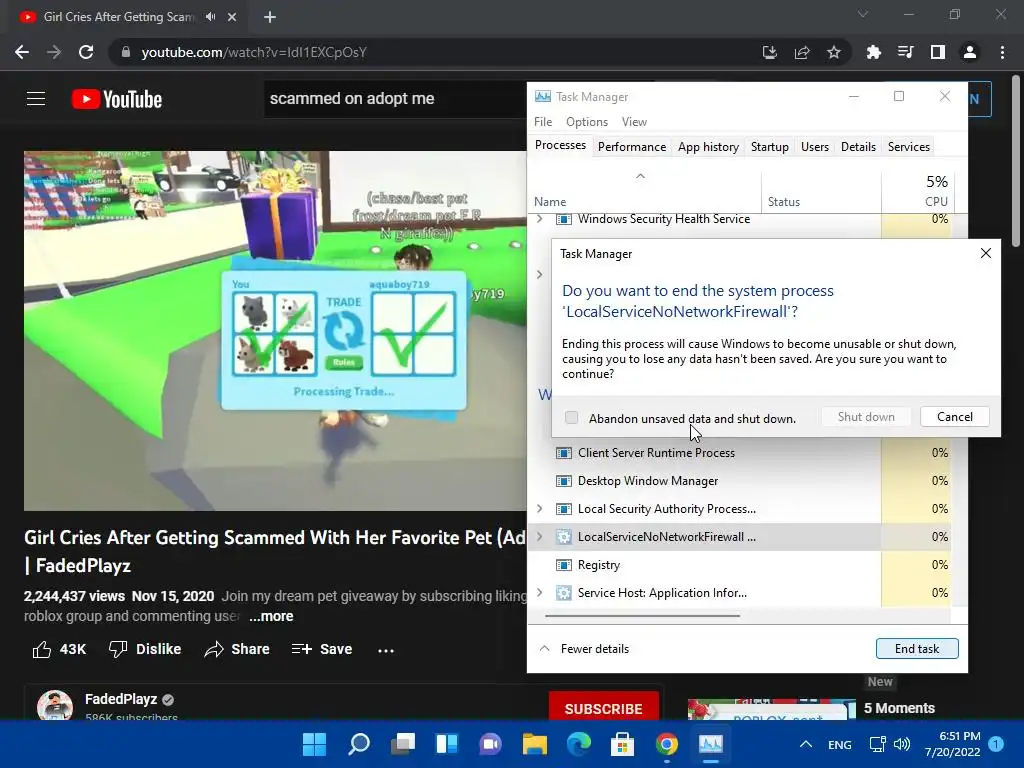1024x768 pixels.
Task: Save the video to a playlist
Action: (x=321, y=649)
